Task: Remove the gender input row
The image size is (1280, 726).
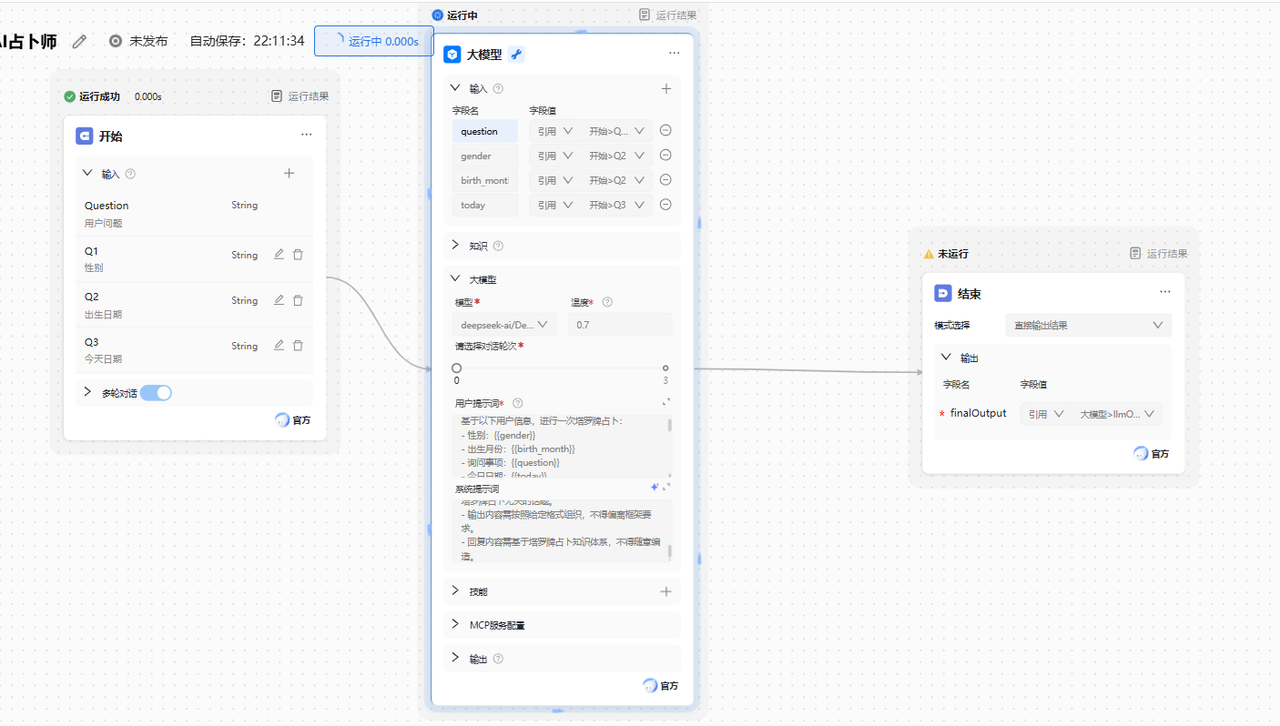Action: point(665,155)
